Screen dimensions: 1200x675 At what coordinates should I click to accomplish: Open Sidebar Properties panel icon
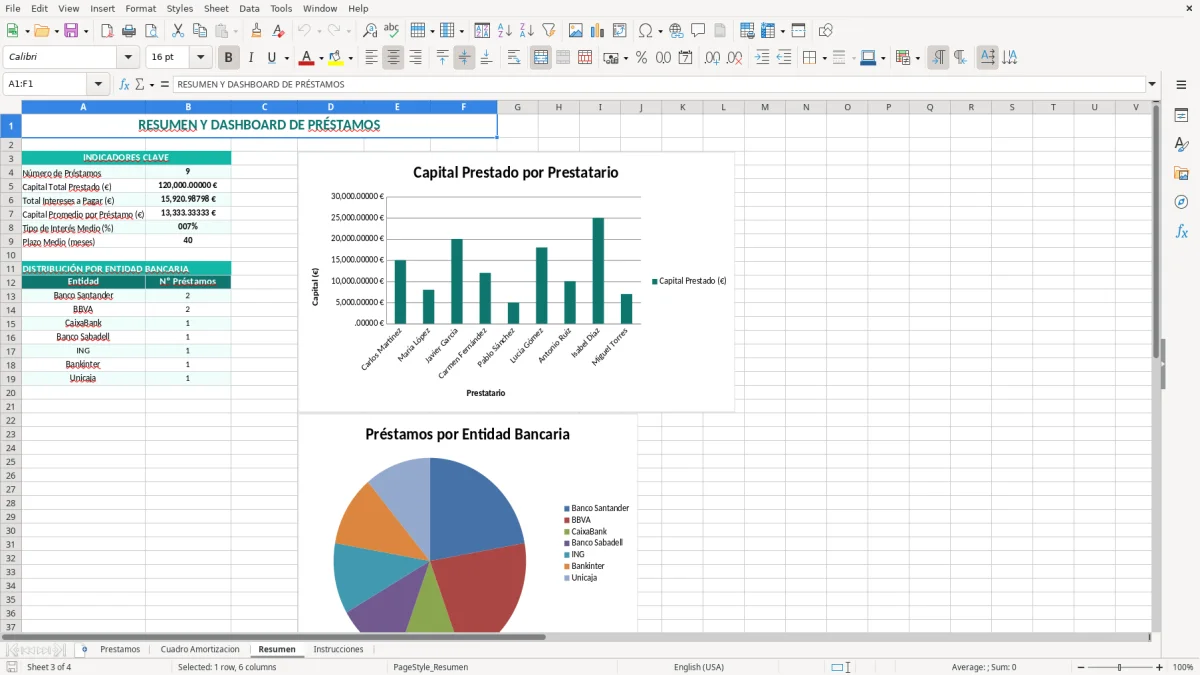tap(1181, 115)
